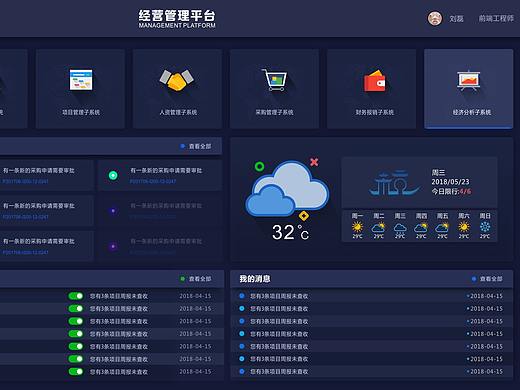
Task: Click the green glowing dot beside purchase notice
Action: point(113,175)
